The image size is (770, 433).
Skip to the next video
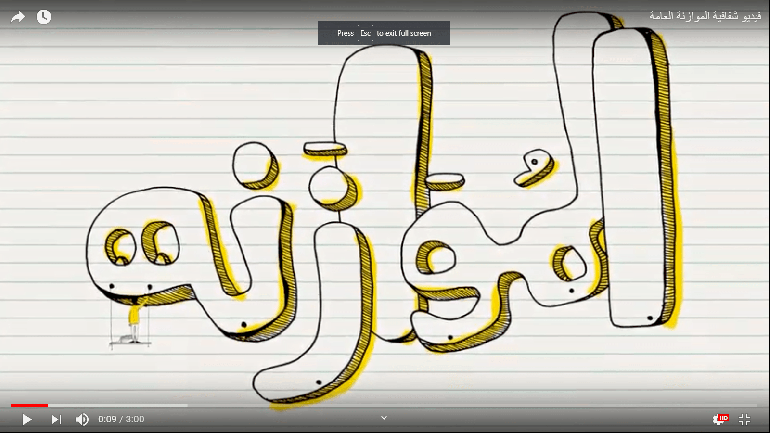(56, 419)
